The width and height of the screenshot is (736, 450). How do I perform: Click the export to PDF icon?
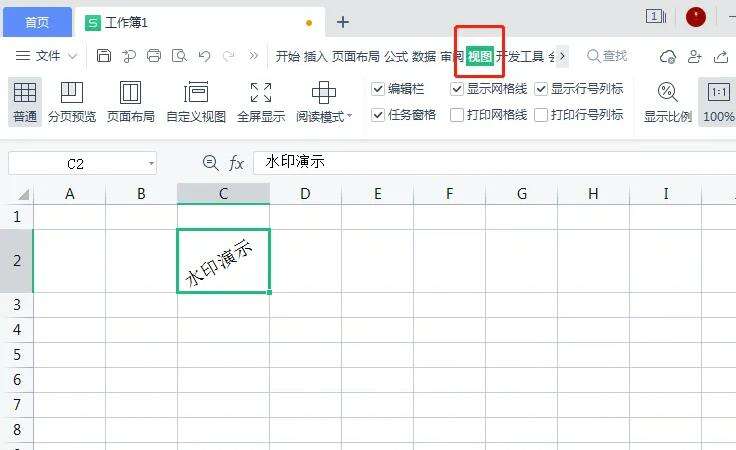tap(129, 56)
